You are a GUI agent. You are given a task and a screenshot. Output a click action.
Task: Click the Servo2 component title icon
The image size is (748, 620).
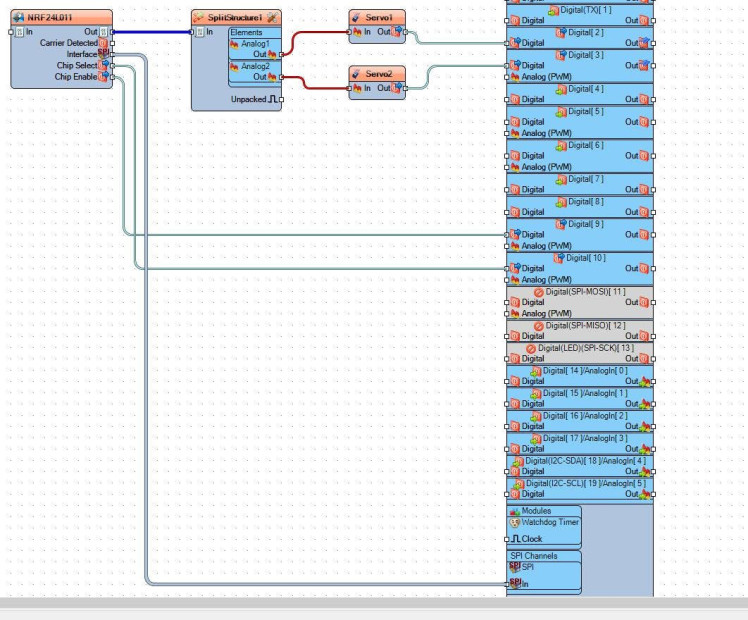[357, 74]
